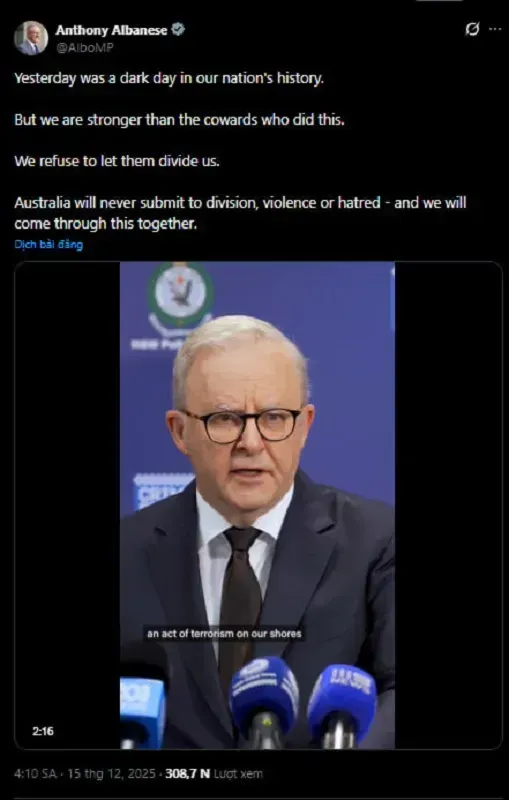Click the 'an act of terrorism' video caption

(224, 634)
